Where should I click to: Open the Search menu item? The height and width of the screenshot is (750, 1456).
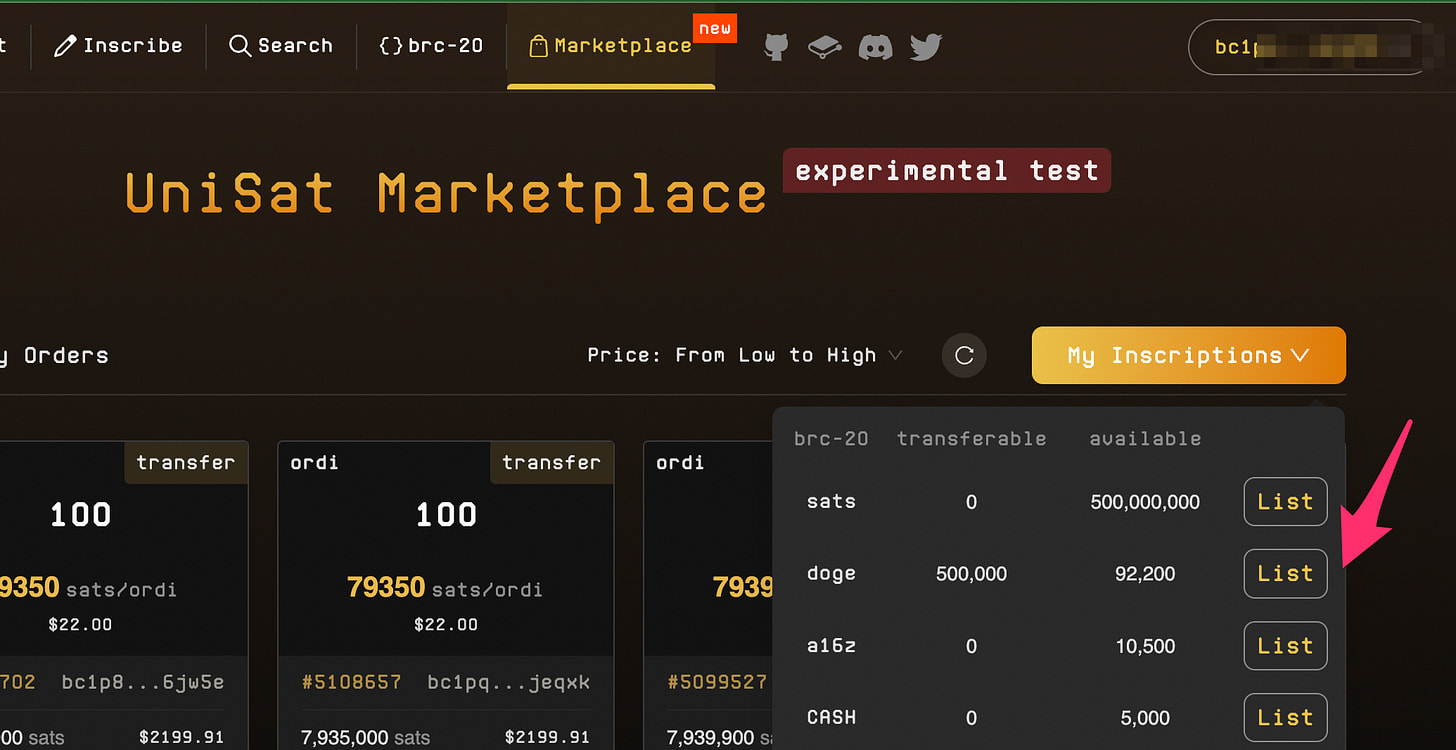(281, 46)
